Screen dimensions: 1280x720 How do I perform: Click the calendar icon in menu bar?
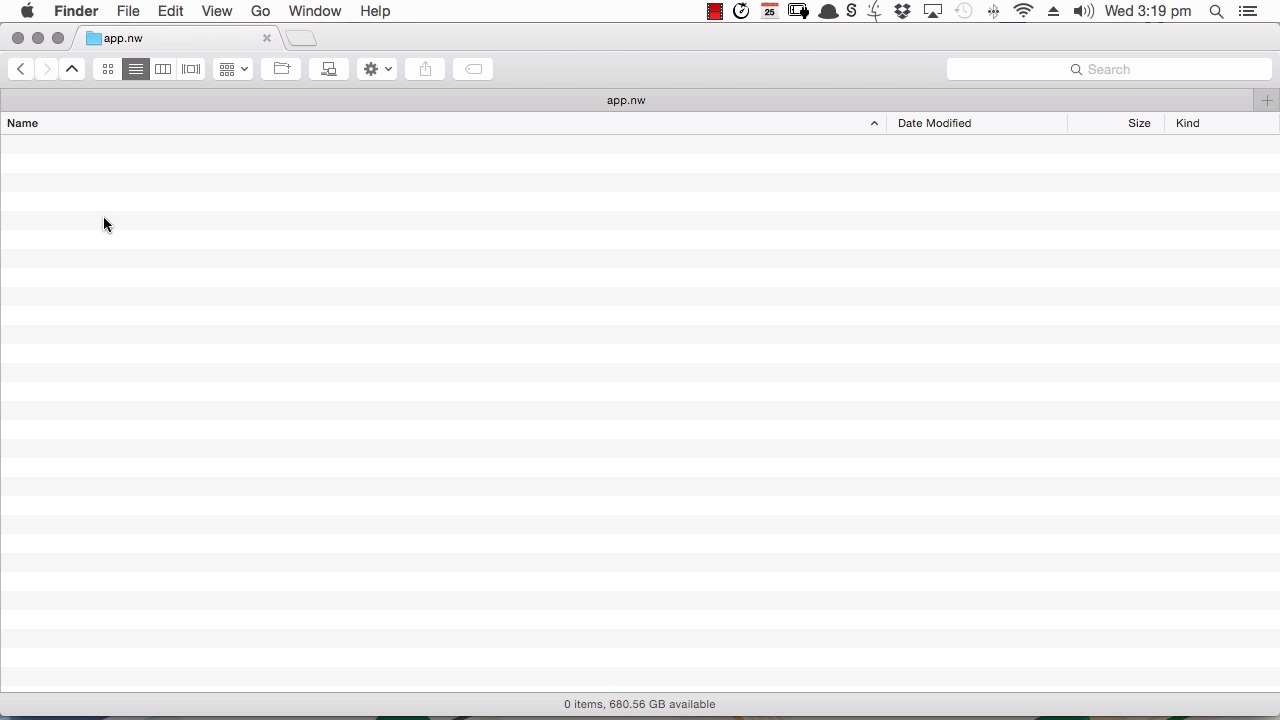coord(770,11)
